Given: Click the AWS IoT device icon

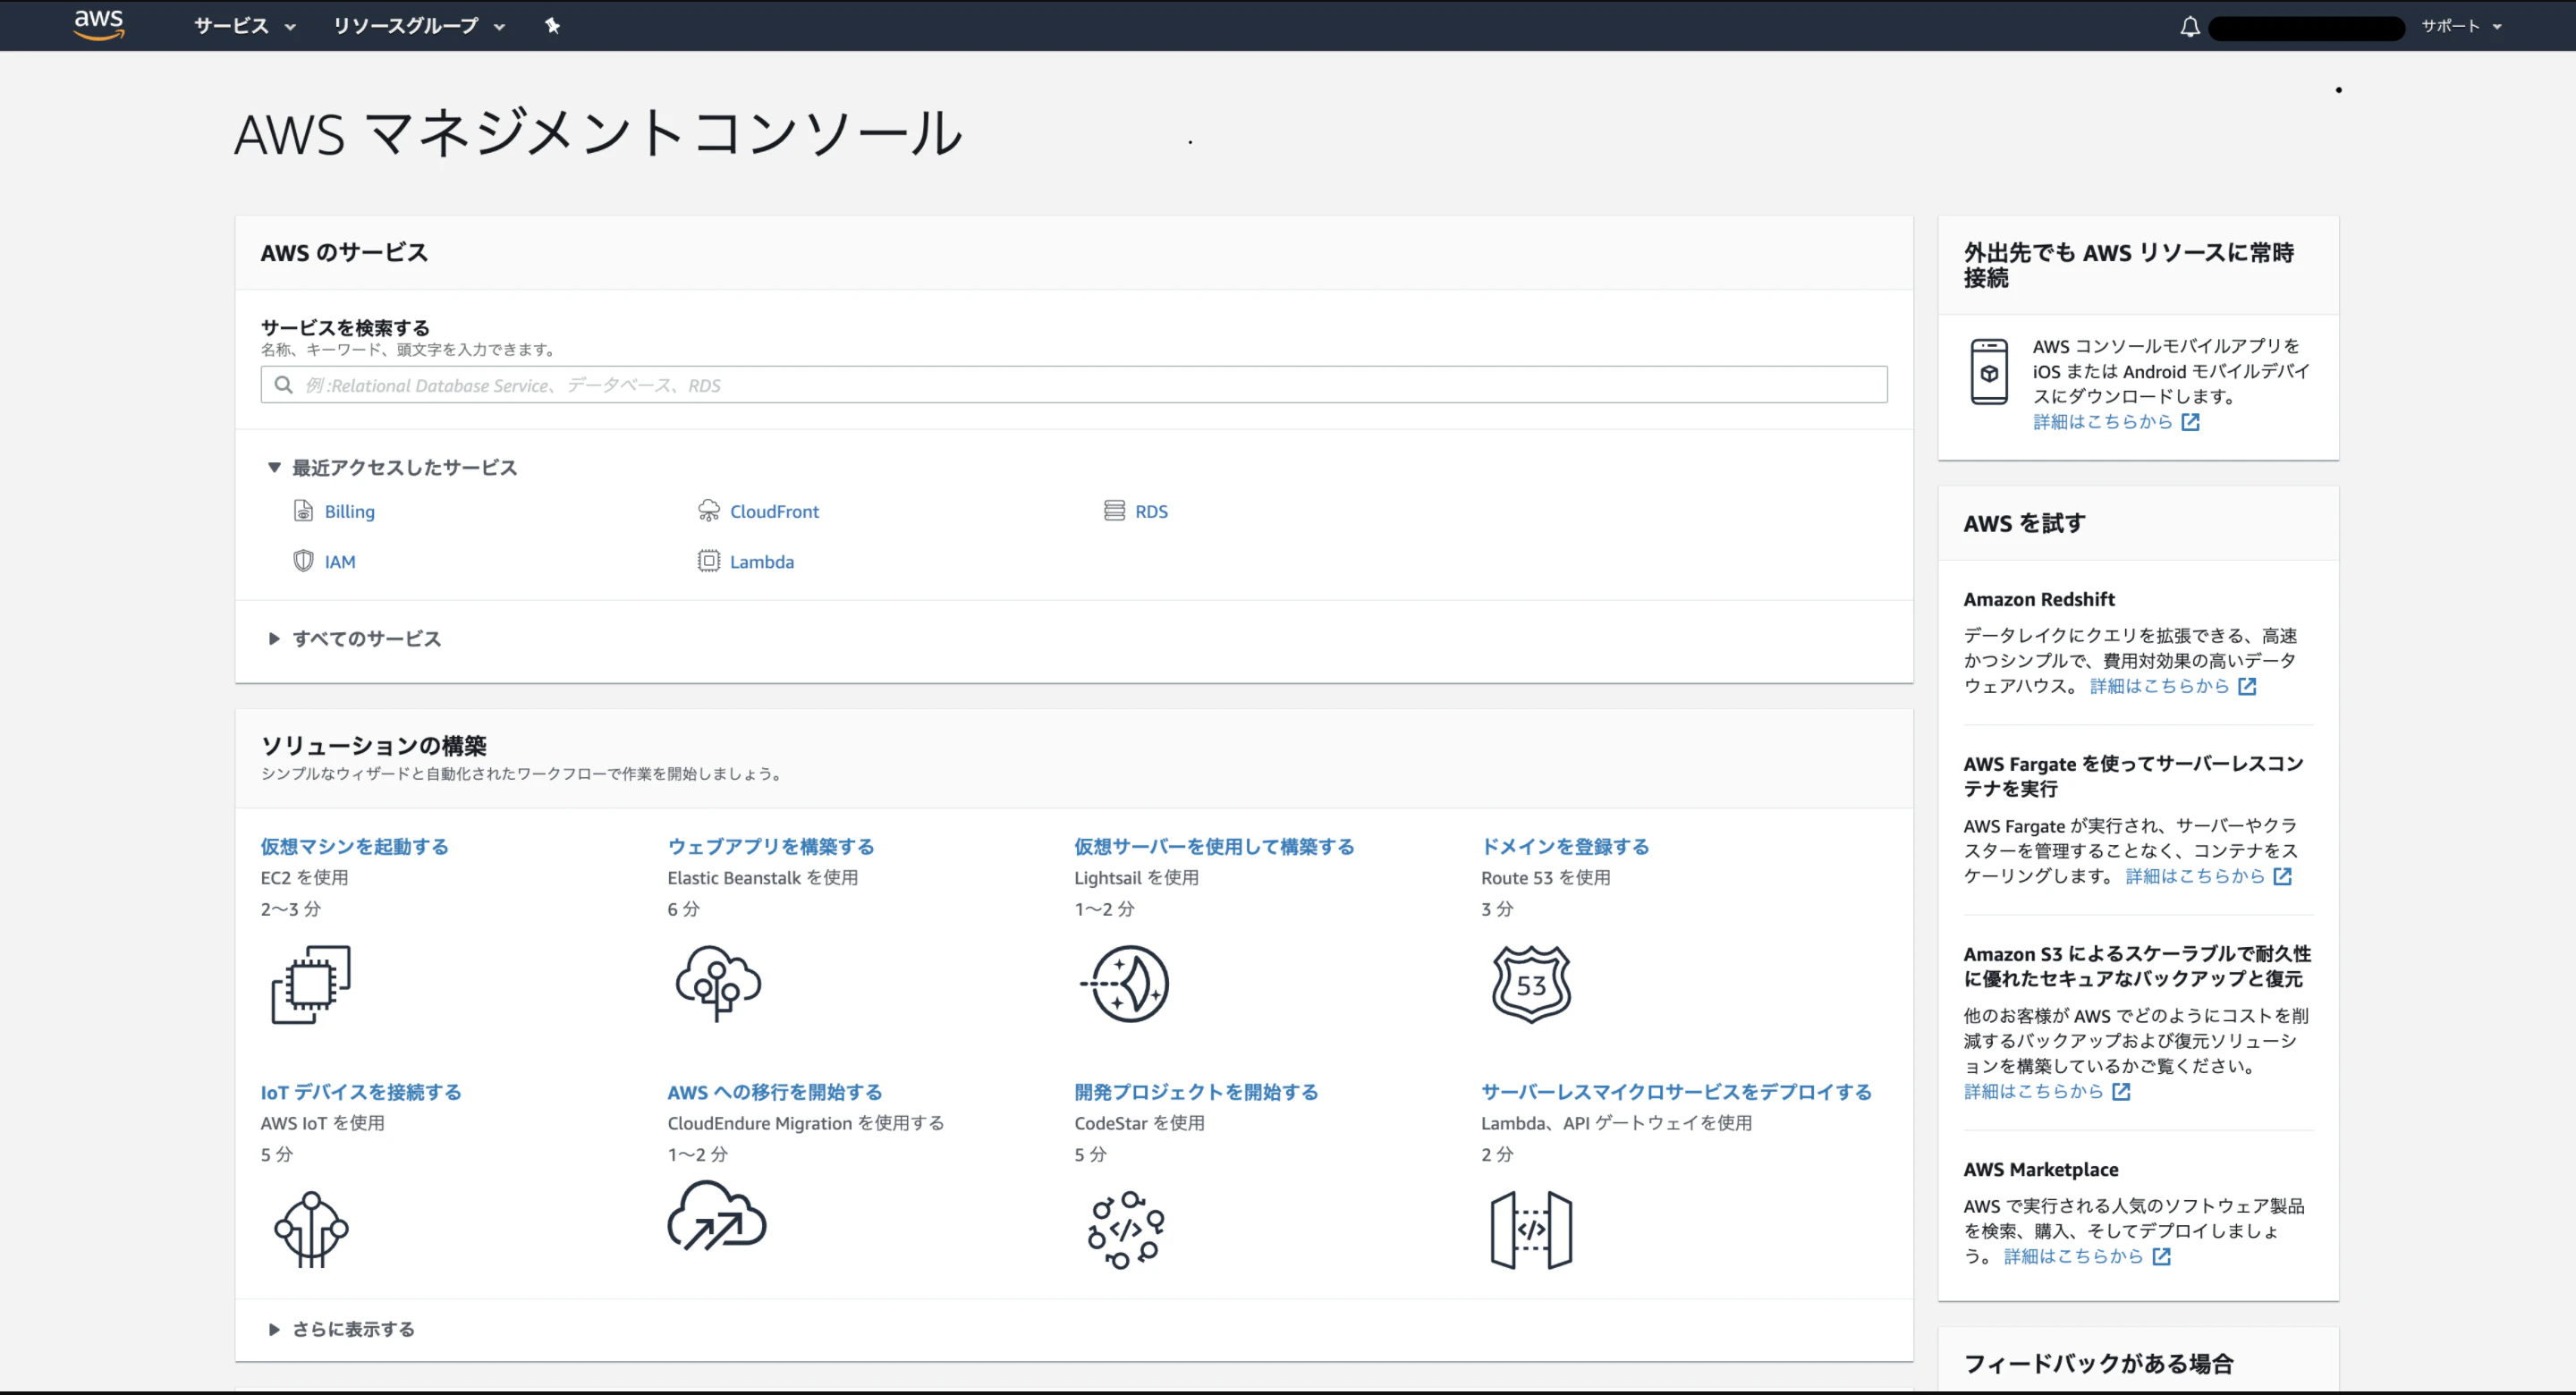Looking at the screenshot, I should [x=311, y=1229].
